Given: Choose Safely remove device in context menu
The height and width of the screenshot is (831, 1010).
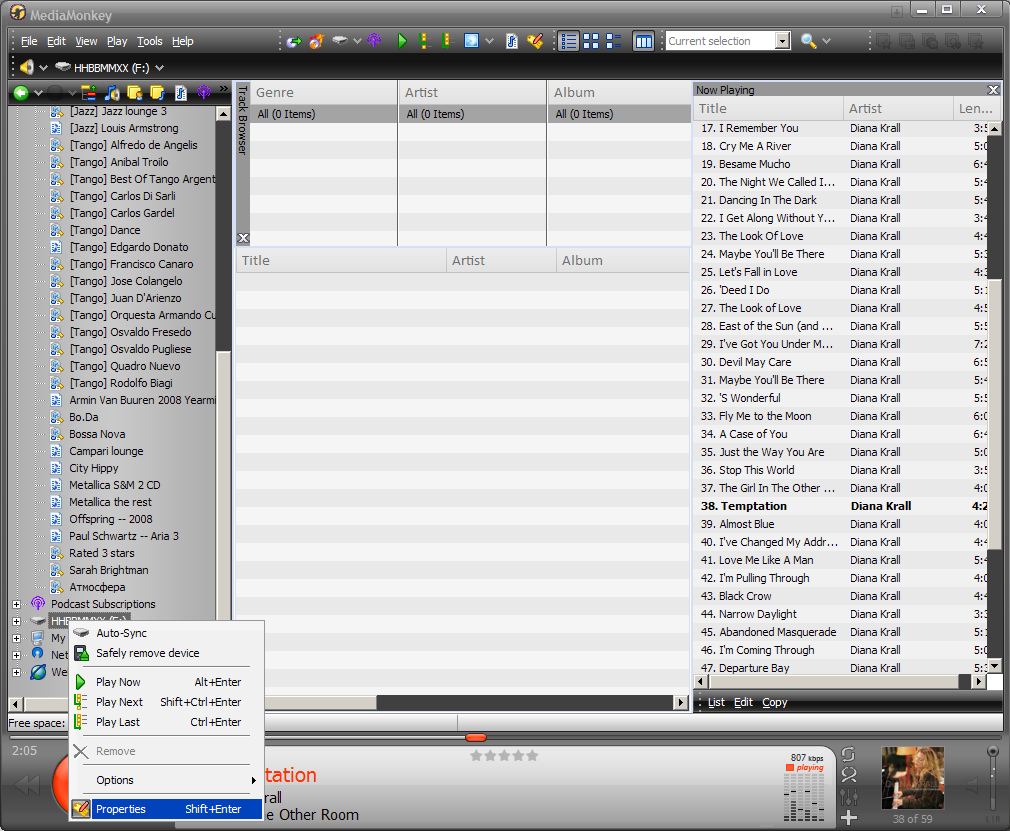Looking at the screenshot, I should 166,653.
